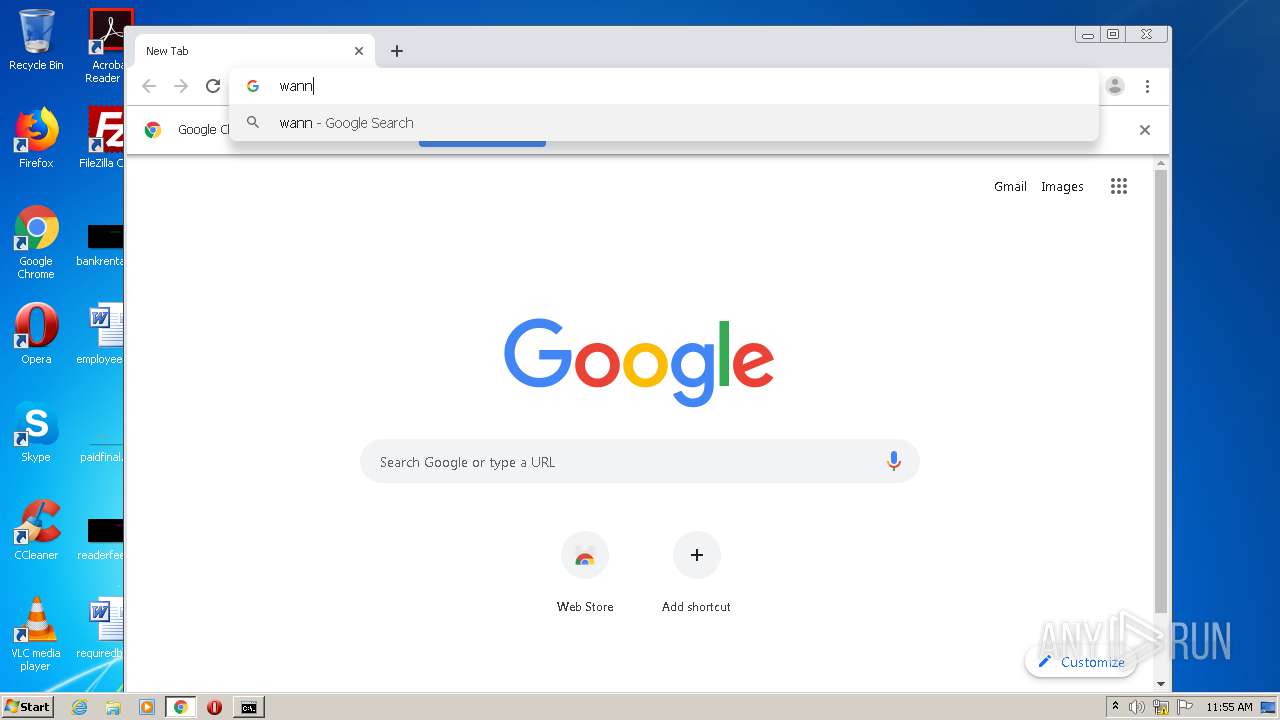
Task: Click the Opera taskbar icon
Action: point(214,707)
